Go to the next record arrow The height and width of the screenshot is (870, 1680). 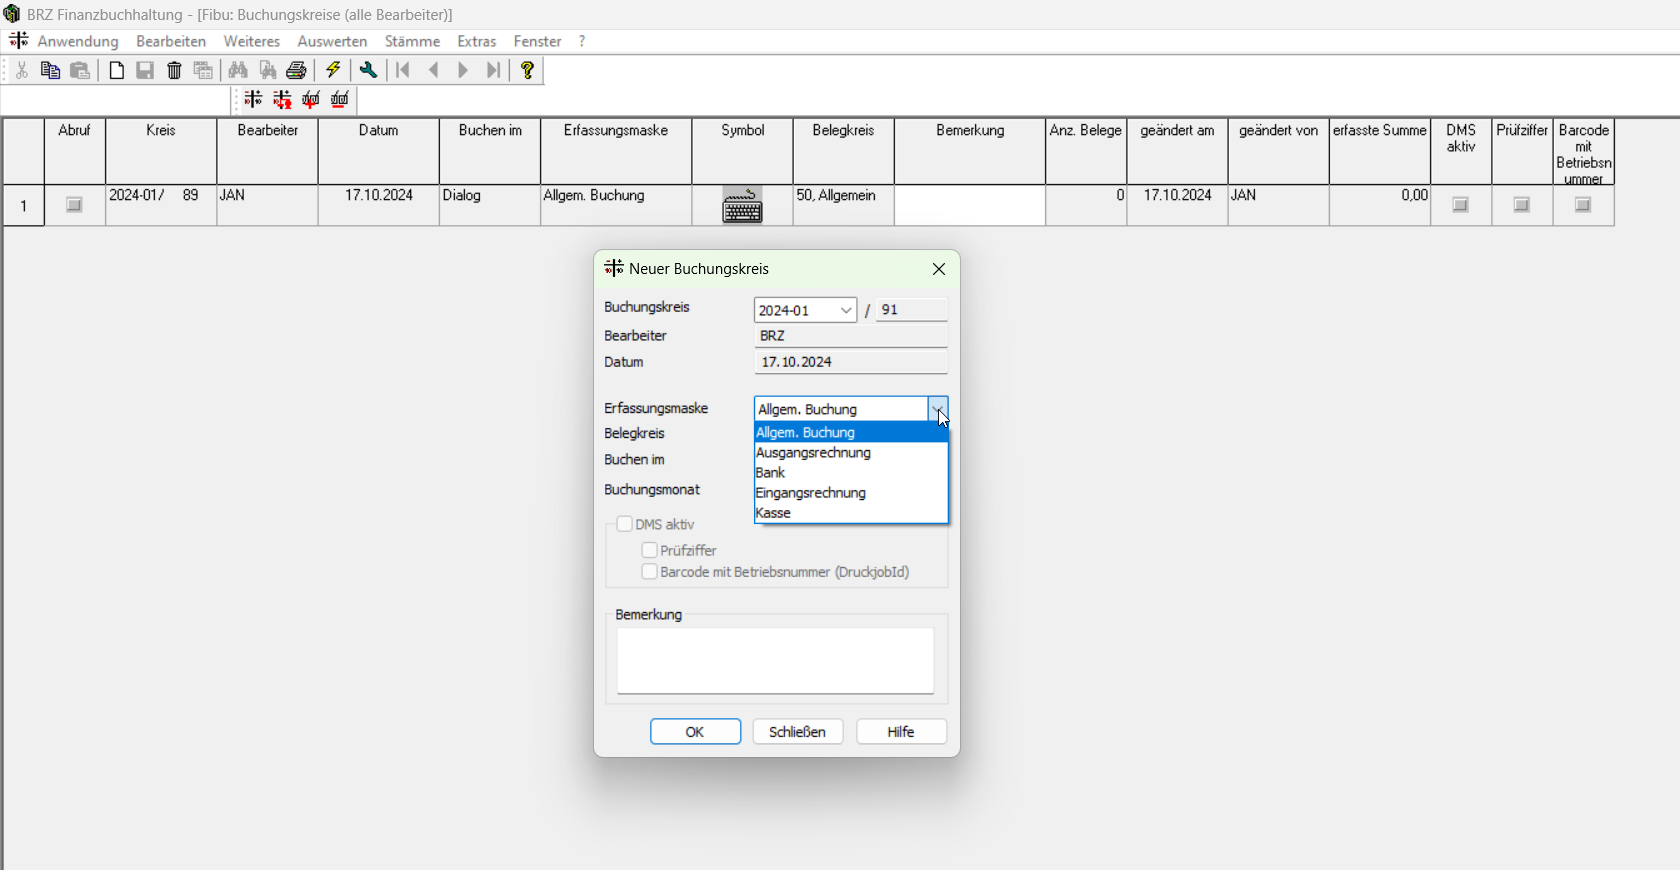click(x=464, y=71)
